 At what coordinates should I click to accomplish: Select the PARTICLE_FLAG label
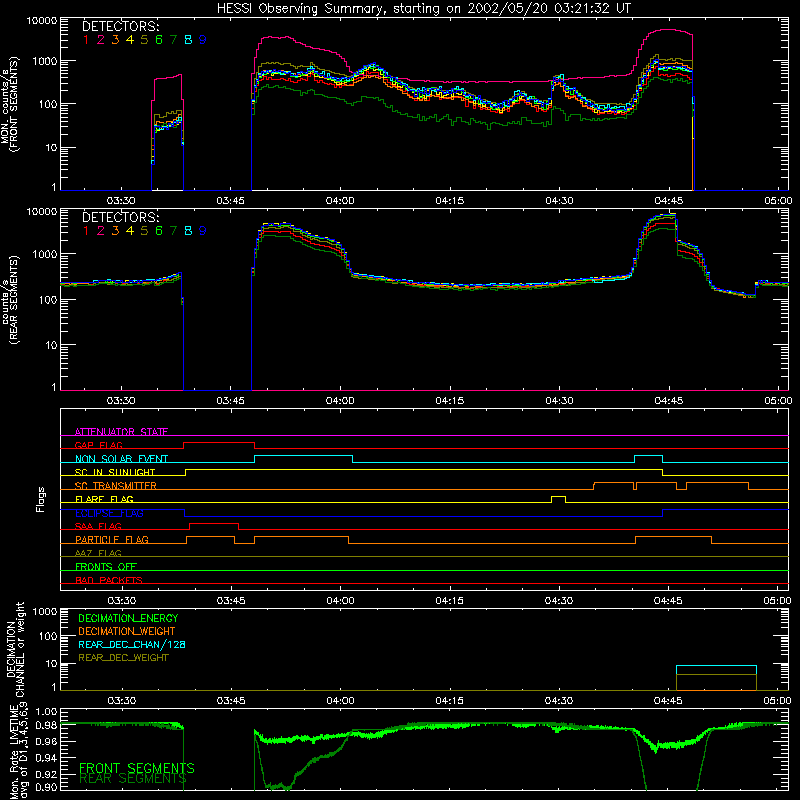point(112,540)
